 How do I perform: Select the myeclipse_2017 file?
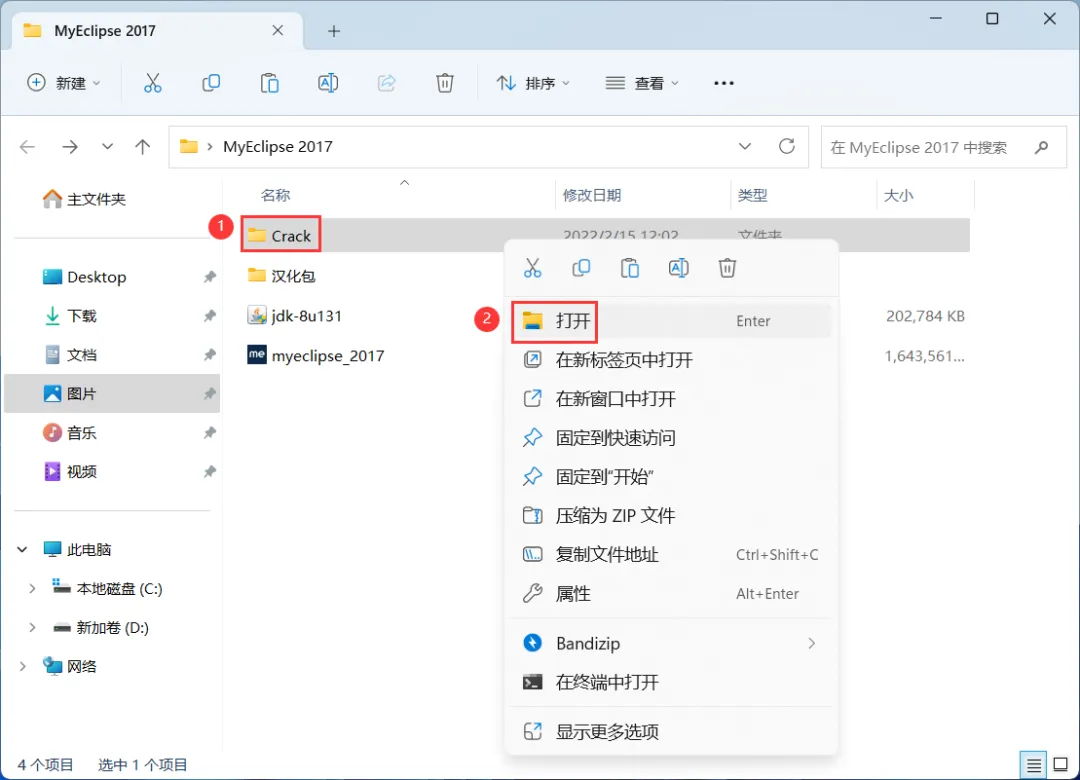(316, 356)
